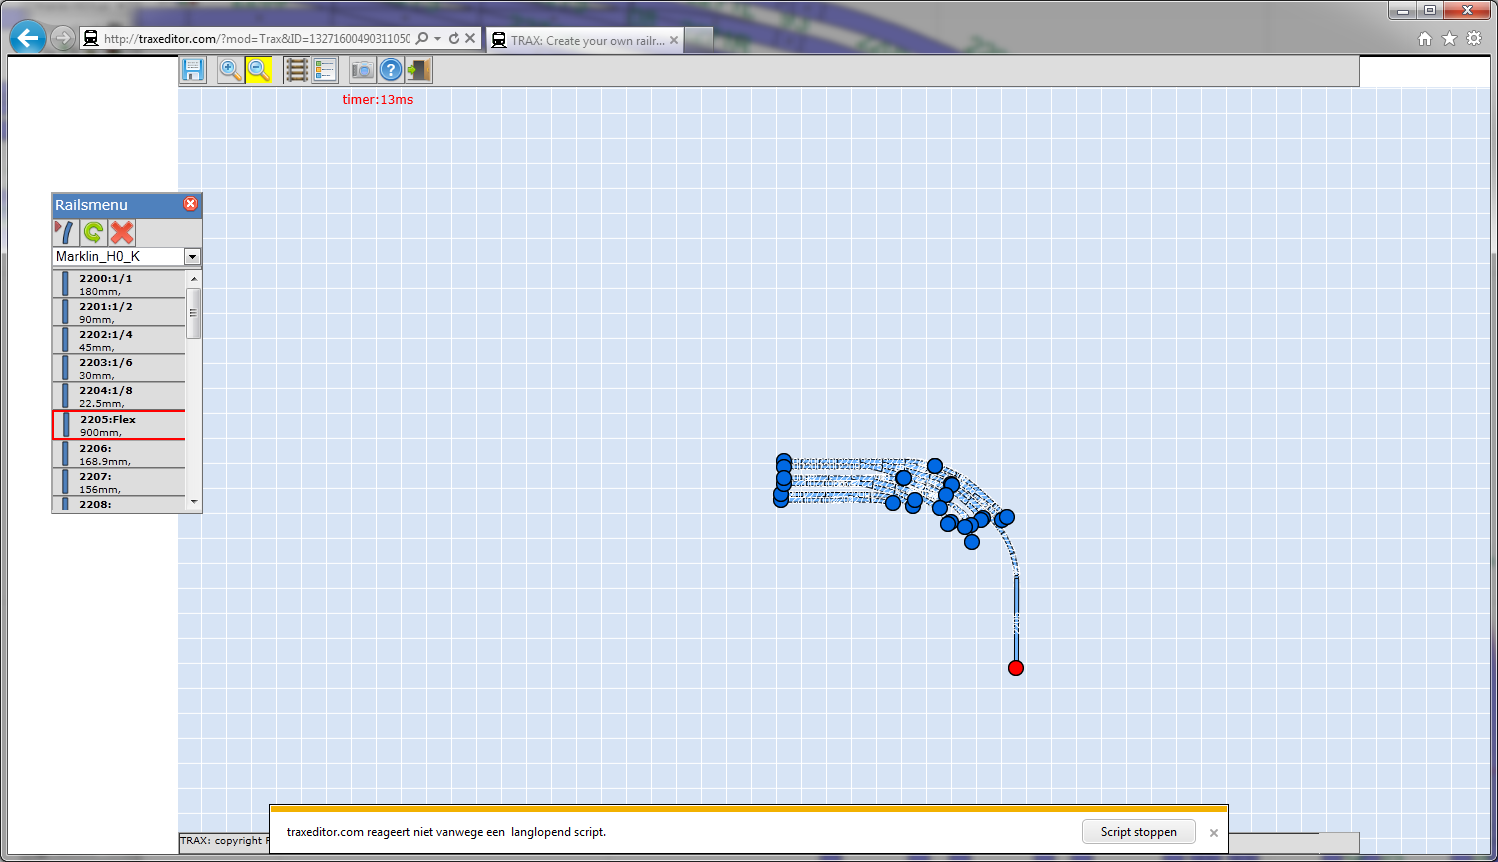Select the TRAX: Create your own railr... tab
This screenshot has width=1498, height=862.
point(585,40)
